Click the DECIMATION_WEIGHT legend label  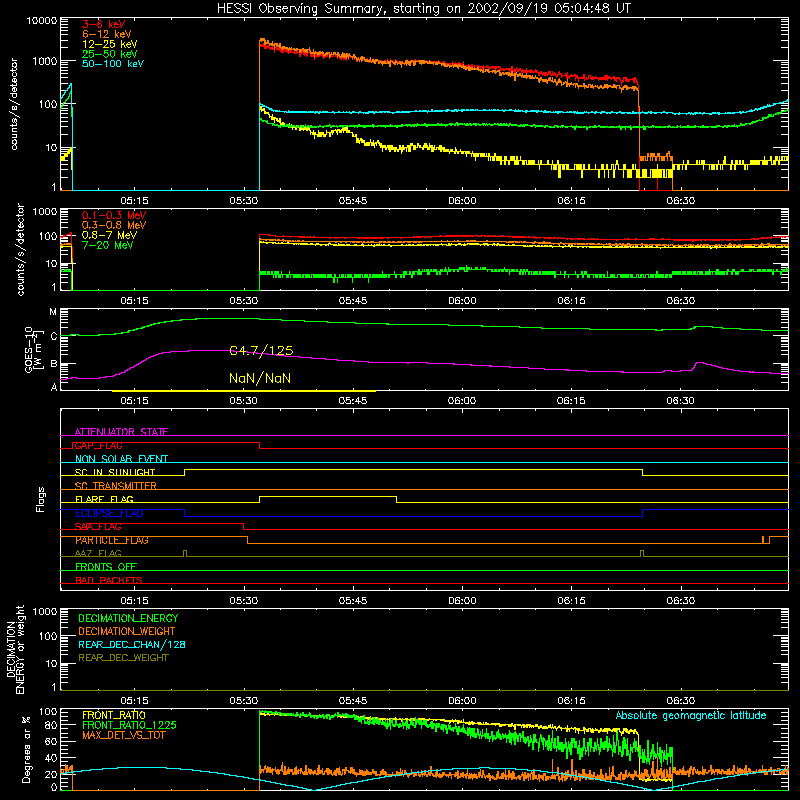pos(127,631)
